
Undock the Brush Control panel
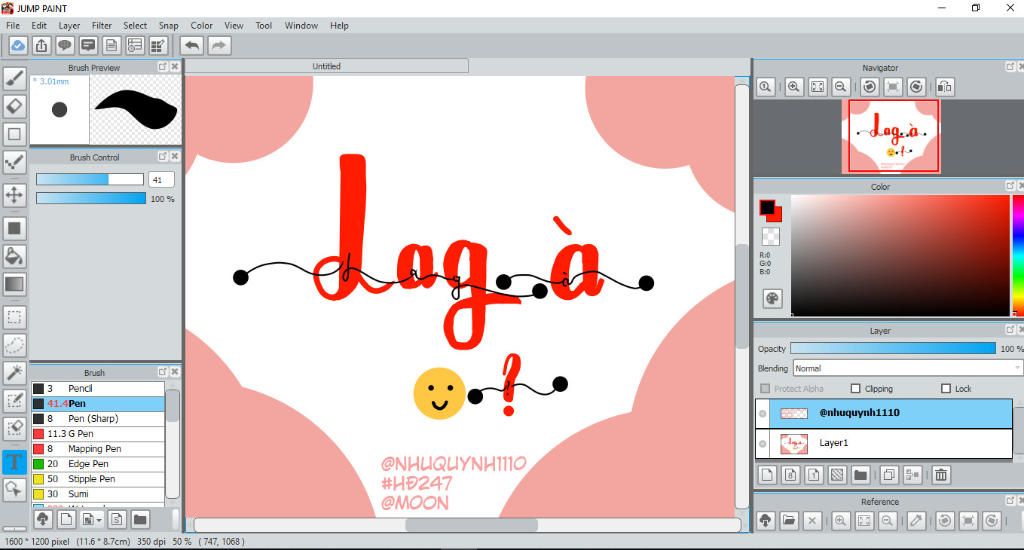[x=163, y=156]
